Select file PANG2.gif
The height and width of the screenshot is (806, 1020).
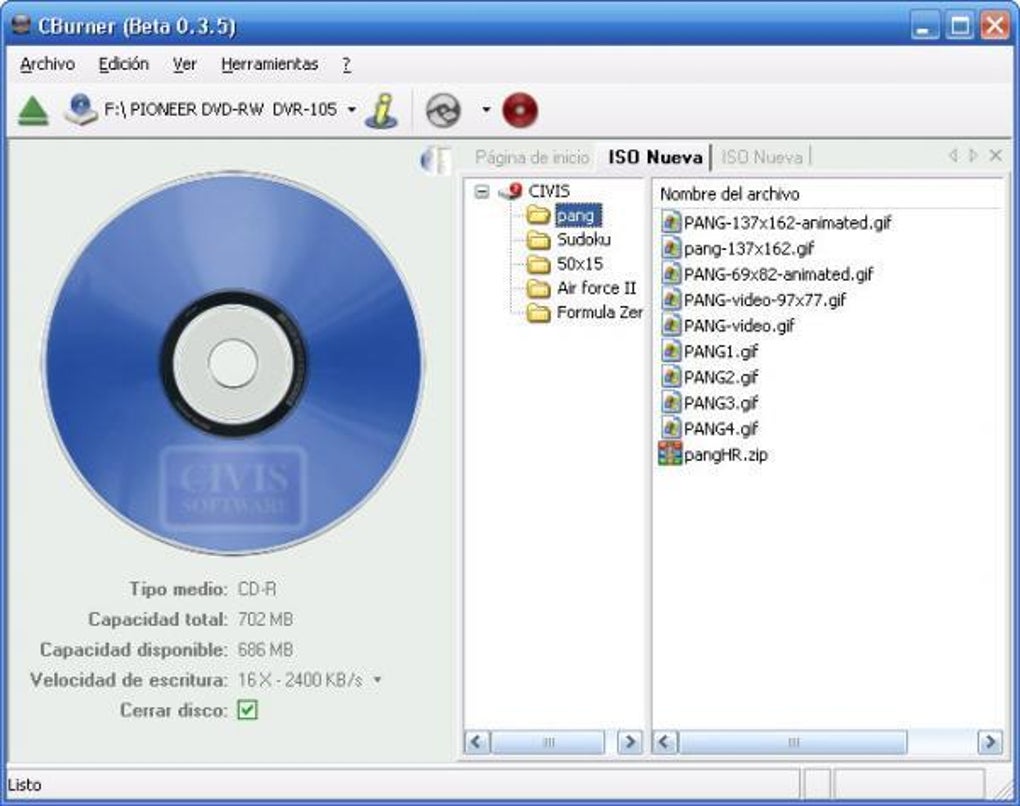click(x=721, y=377)
